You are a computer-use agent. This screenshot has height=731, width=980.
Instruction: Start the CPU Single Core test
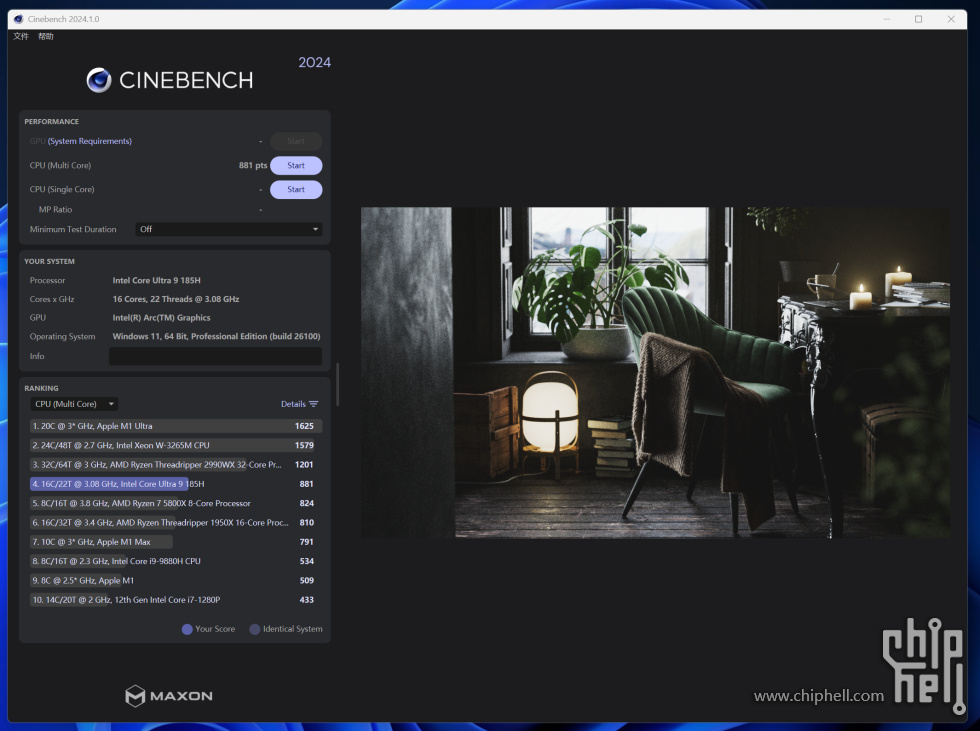296,189
